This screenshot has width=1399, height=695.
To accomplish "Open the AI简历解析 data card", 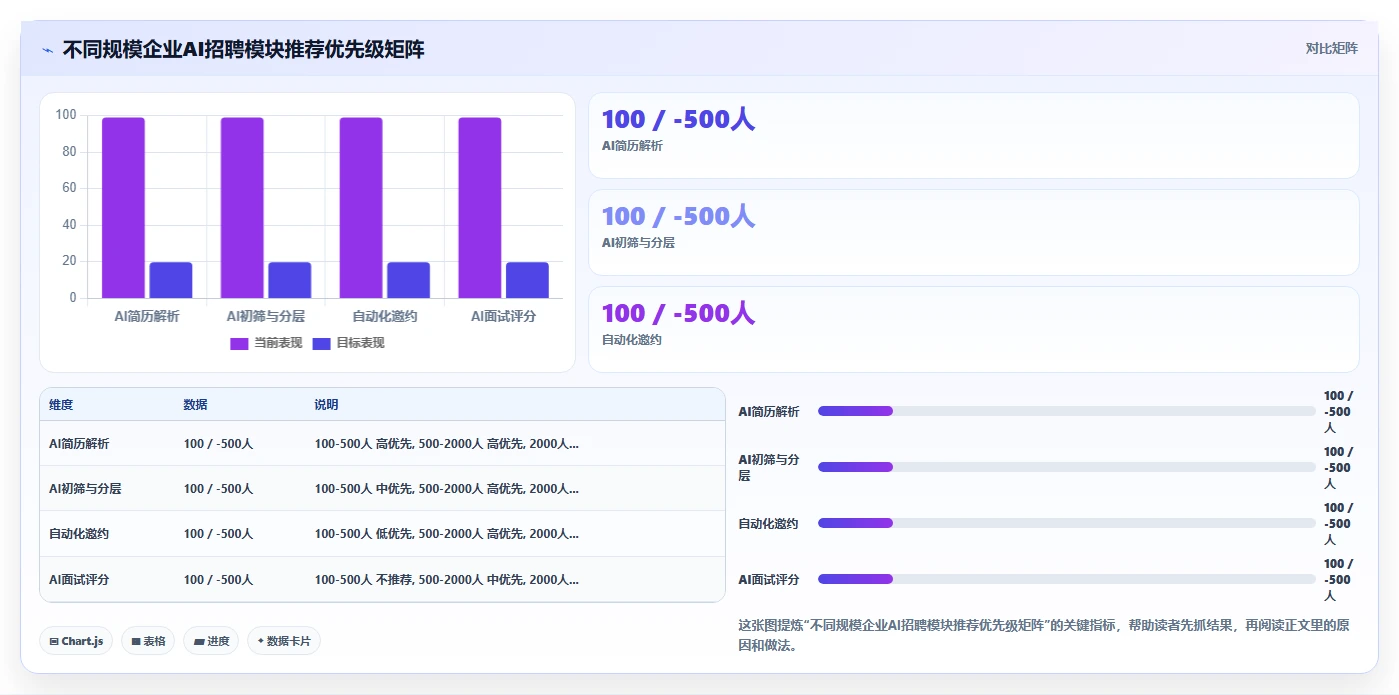I will point(974,136).
